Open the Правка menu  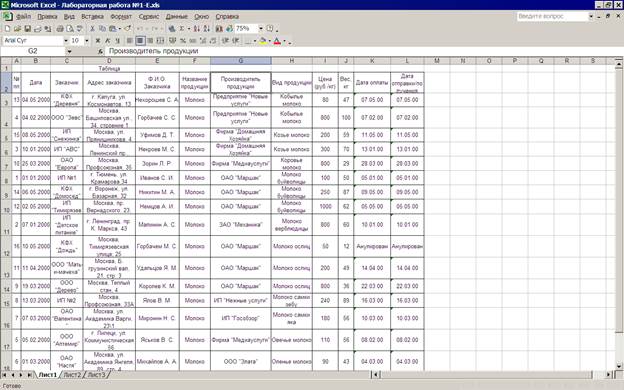click(47, 17)
